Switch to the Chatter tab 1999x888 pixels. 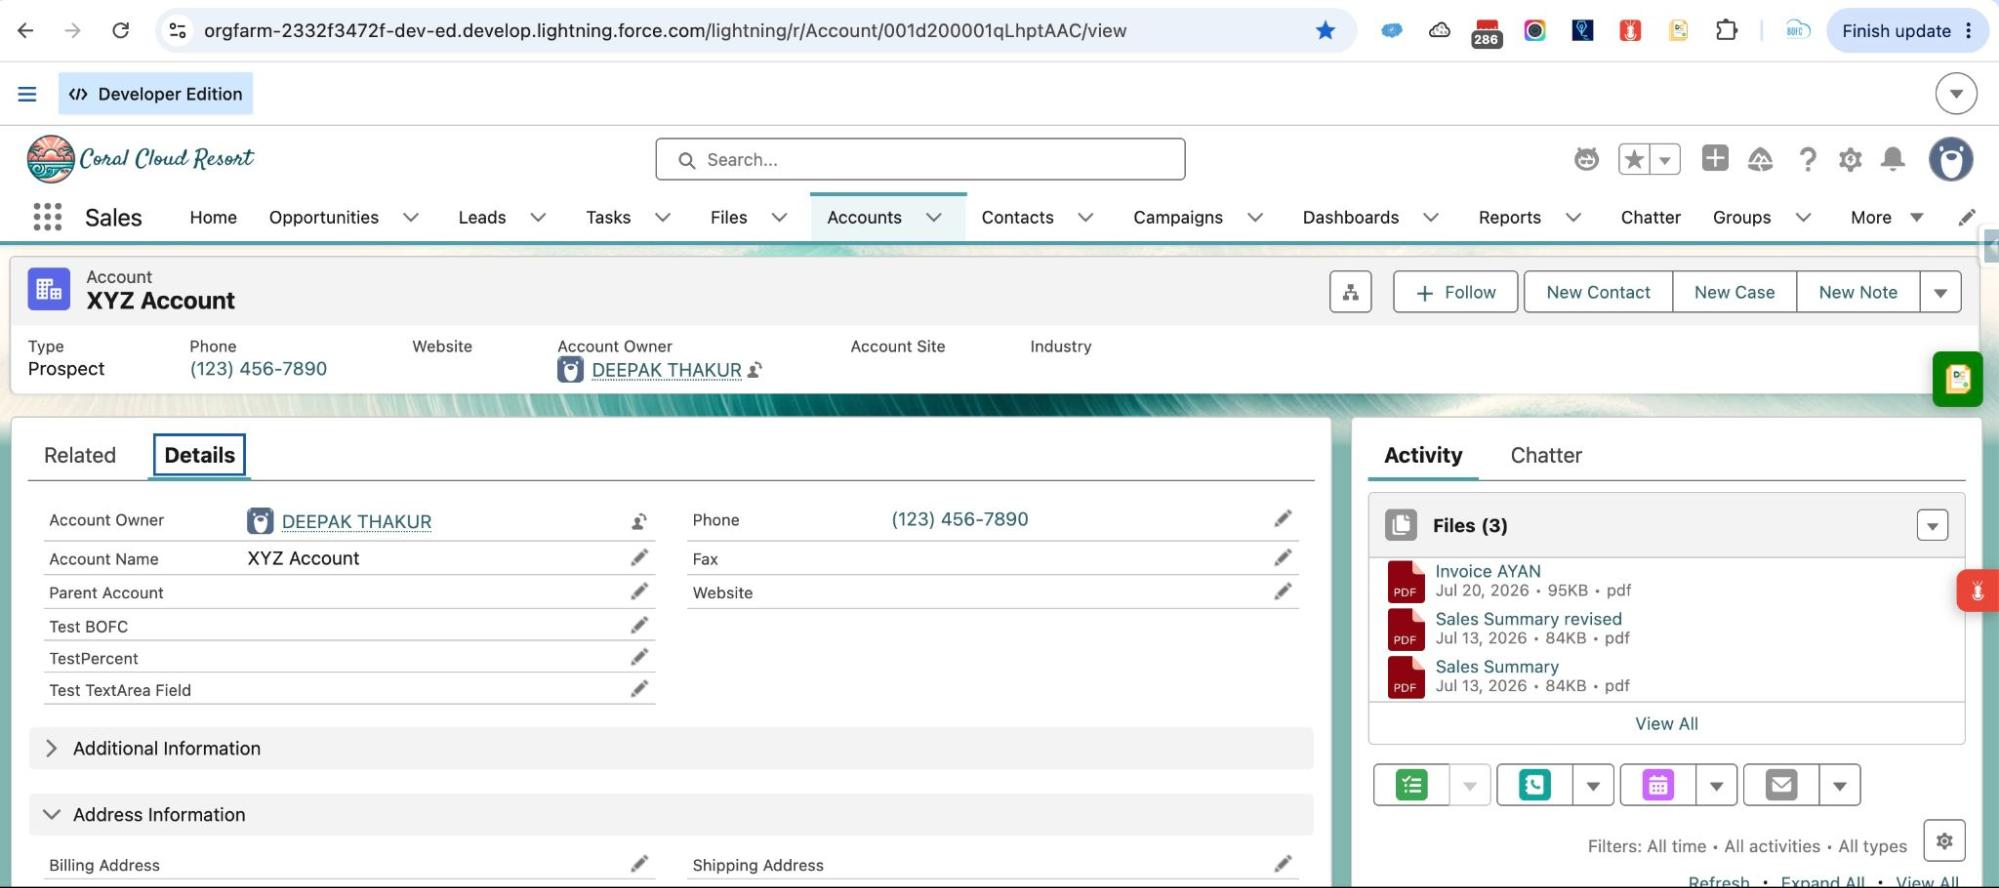point(1546,455)
